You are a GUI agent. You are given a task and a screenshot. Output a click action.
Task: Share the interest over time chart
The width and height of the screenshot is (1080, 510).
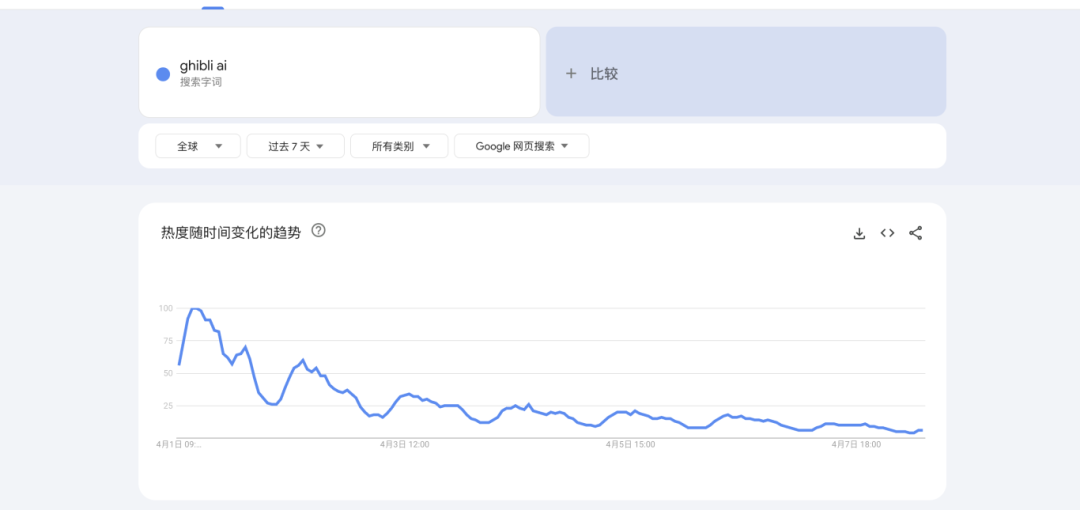click(x=915, y=233)
